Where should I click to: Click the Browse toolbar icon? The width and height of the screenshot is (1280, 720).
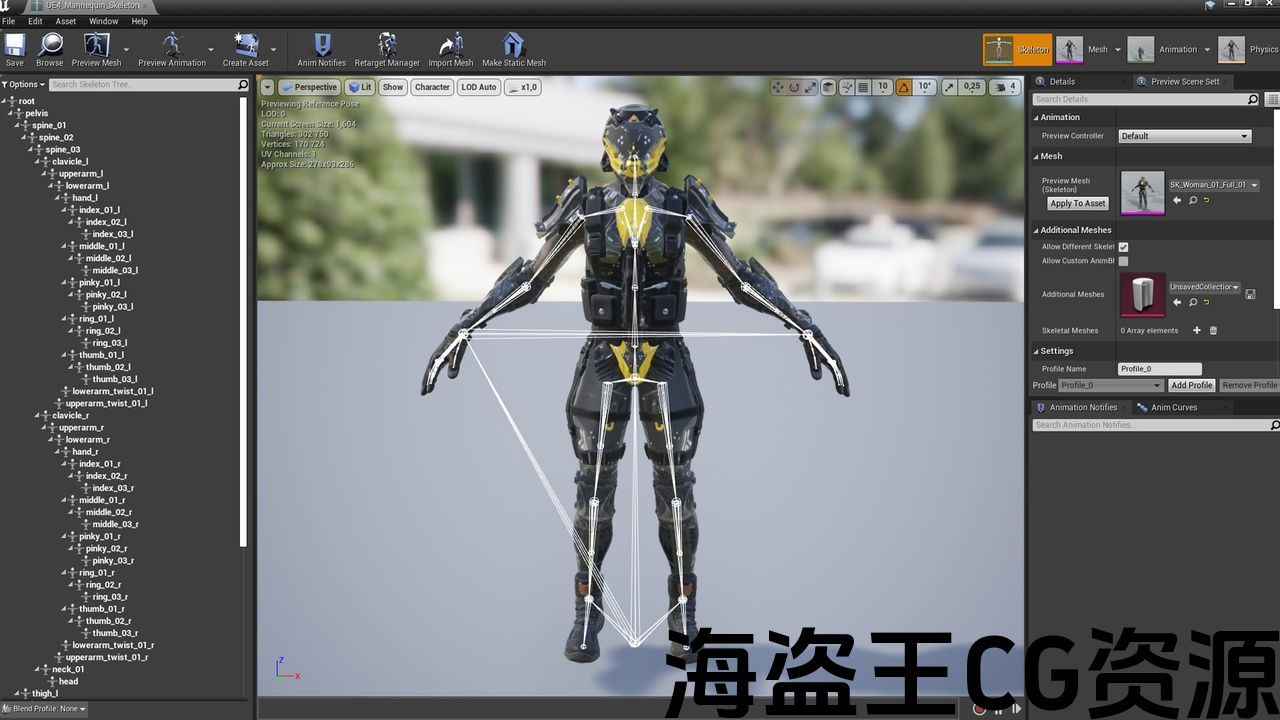tap(50, 49)
